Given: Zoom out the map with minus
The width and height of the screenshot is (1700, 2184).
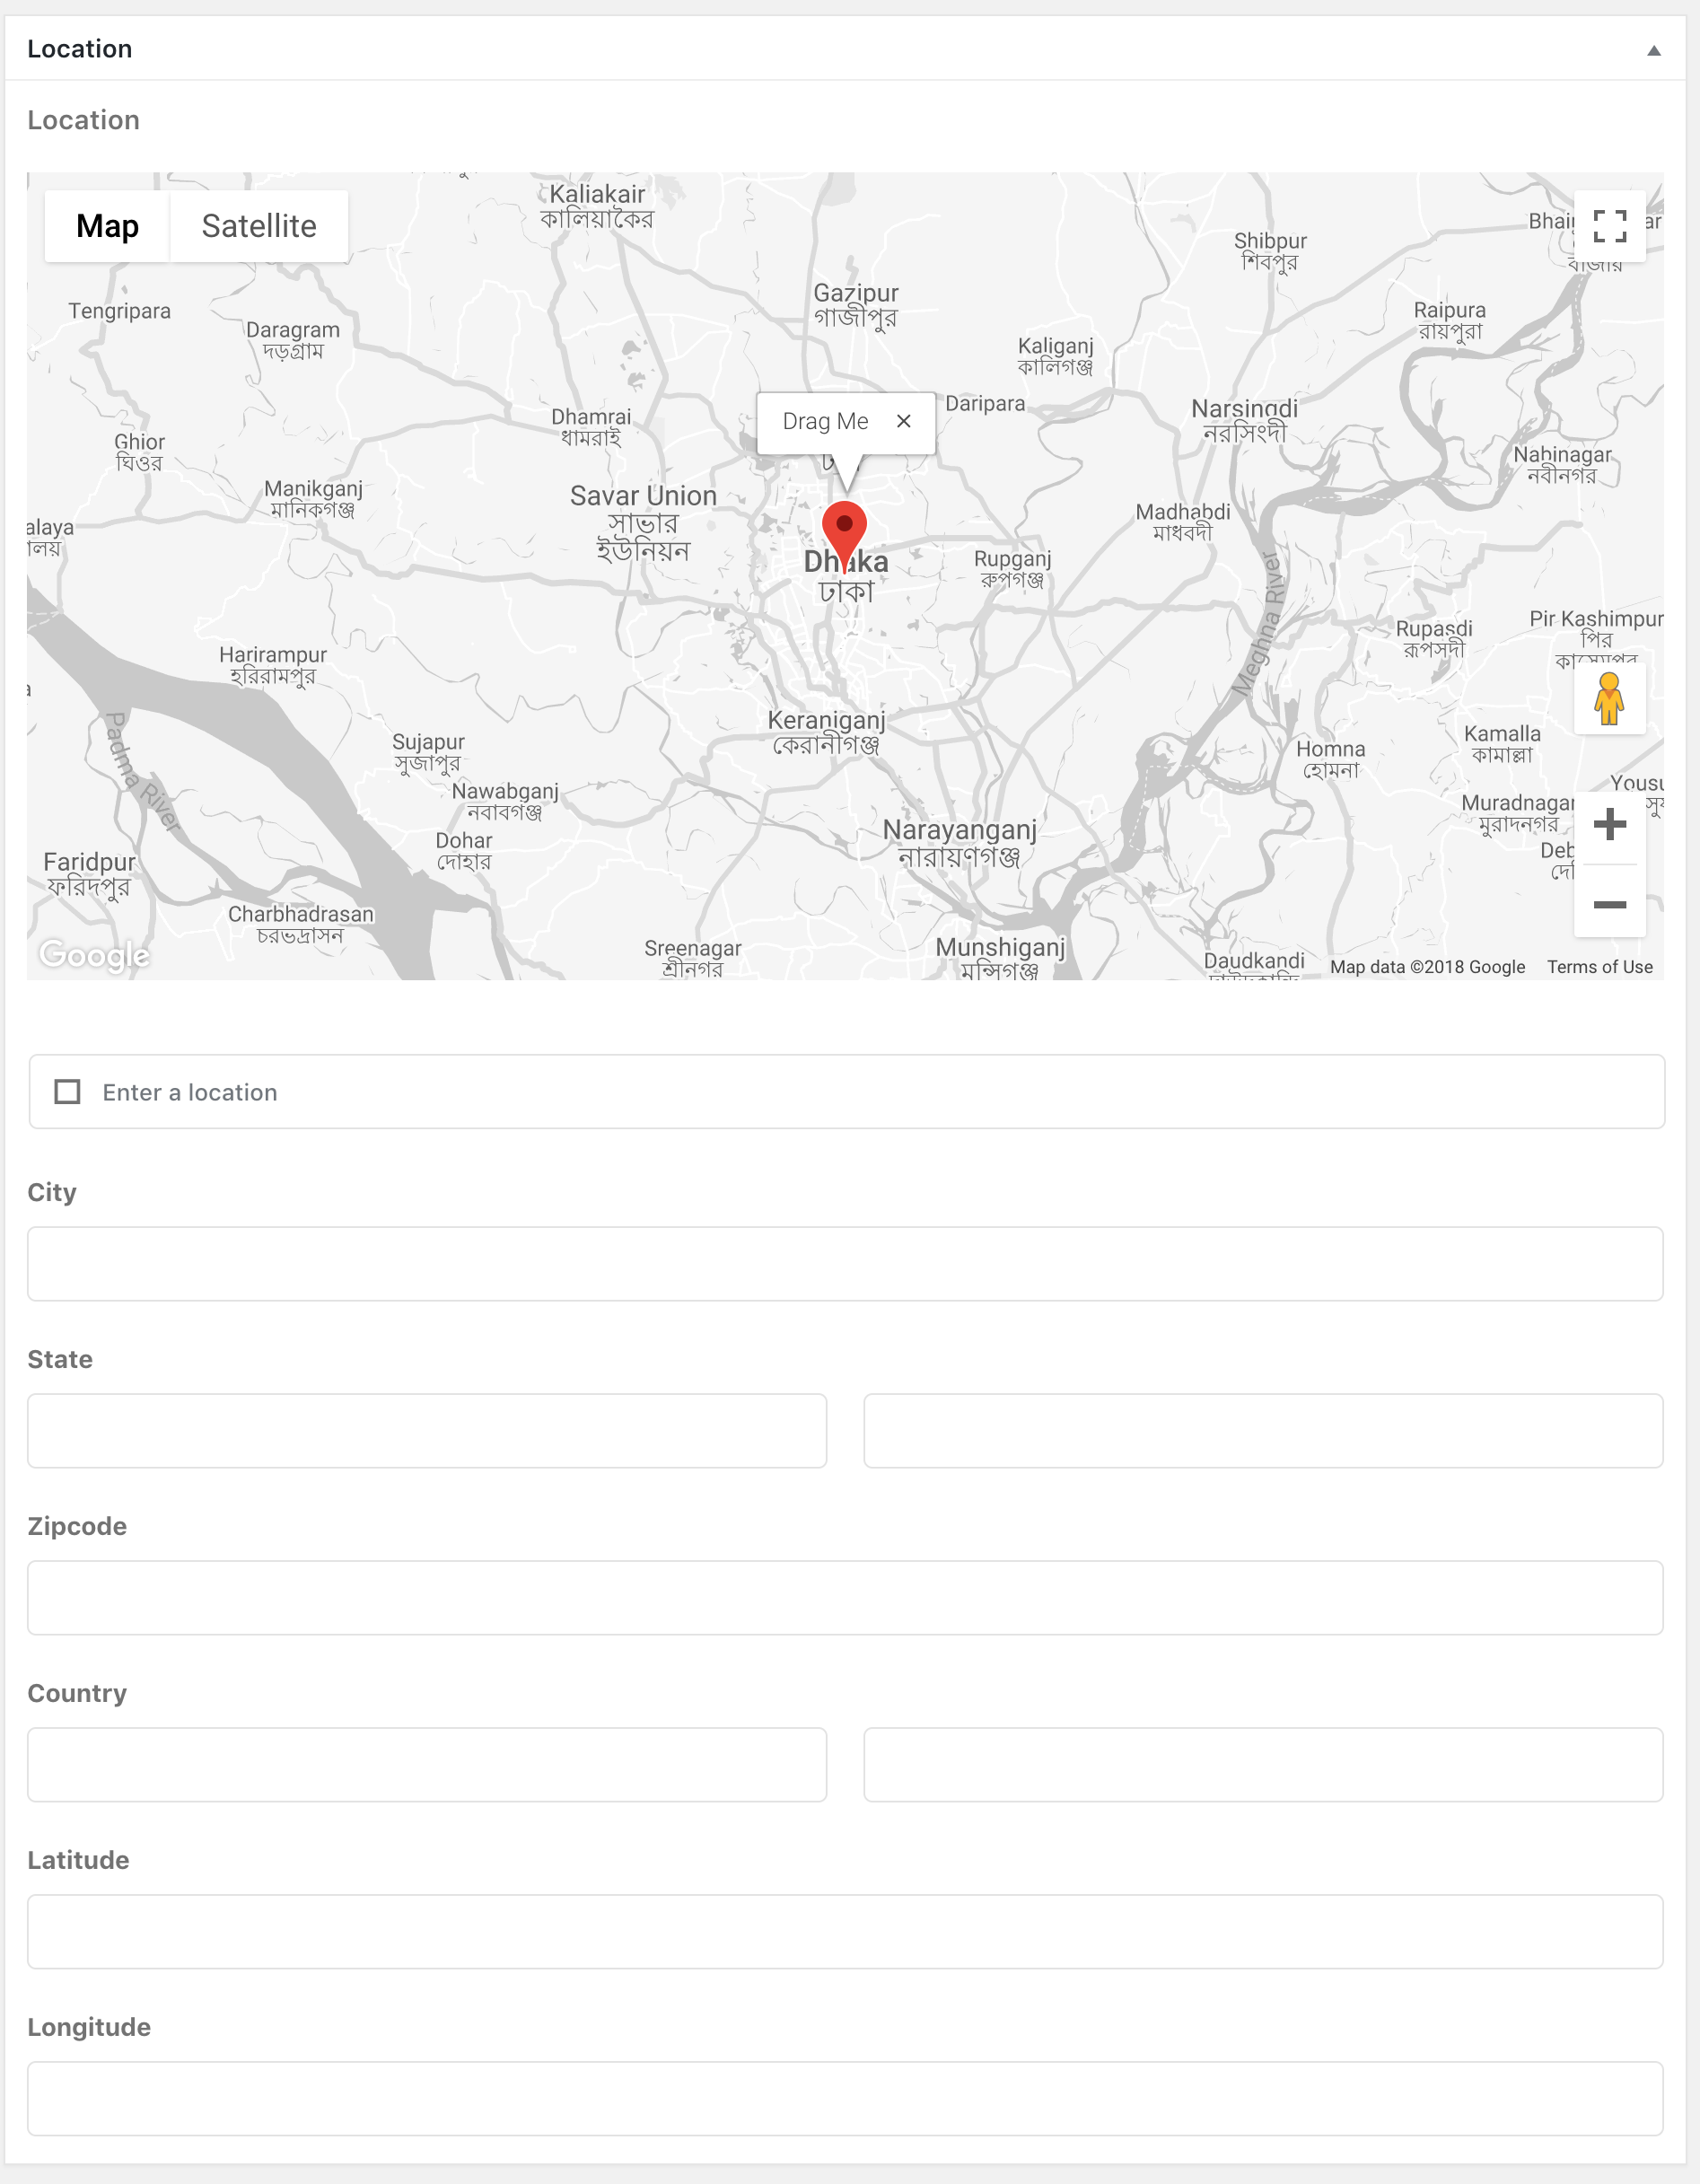Looking at the screenshot, I should (x=1609, y=904).
